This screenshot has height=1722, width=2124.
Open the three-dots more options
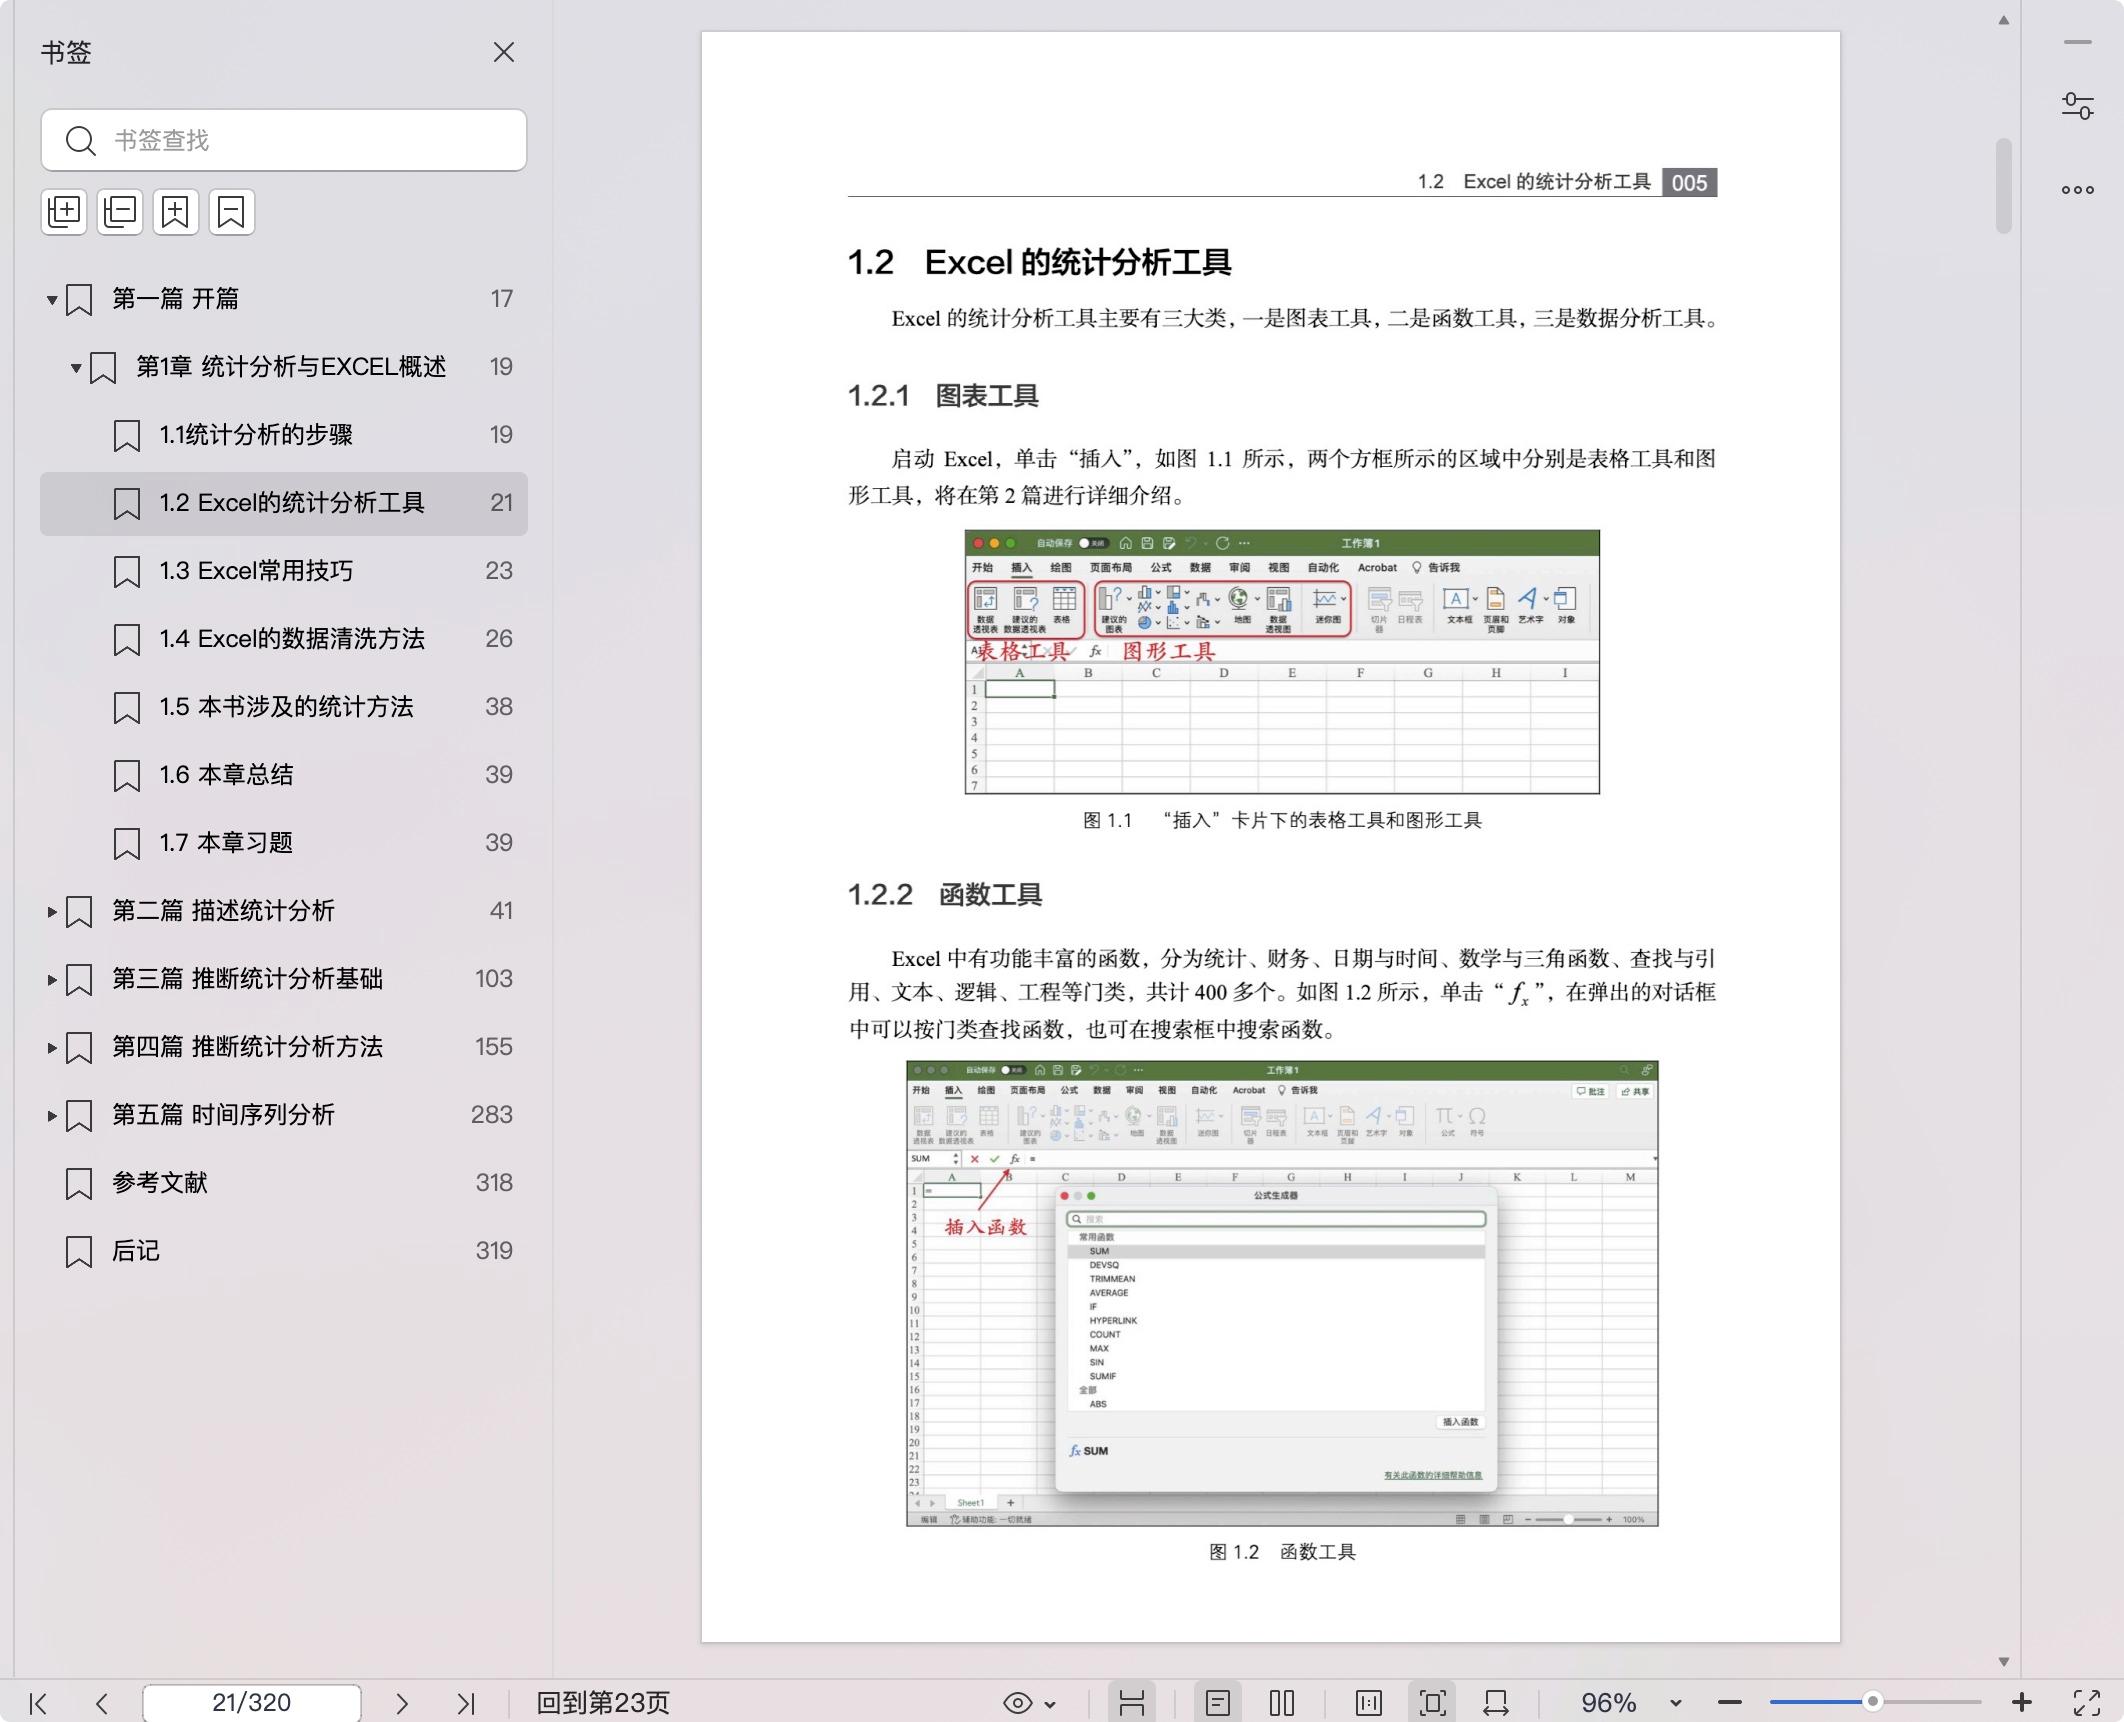click(x=2078, y=190)
